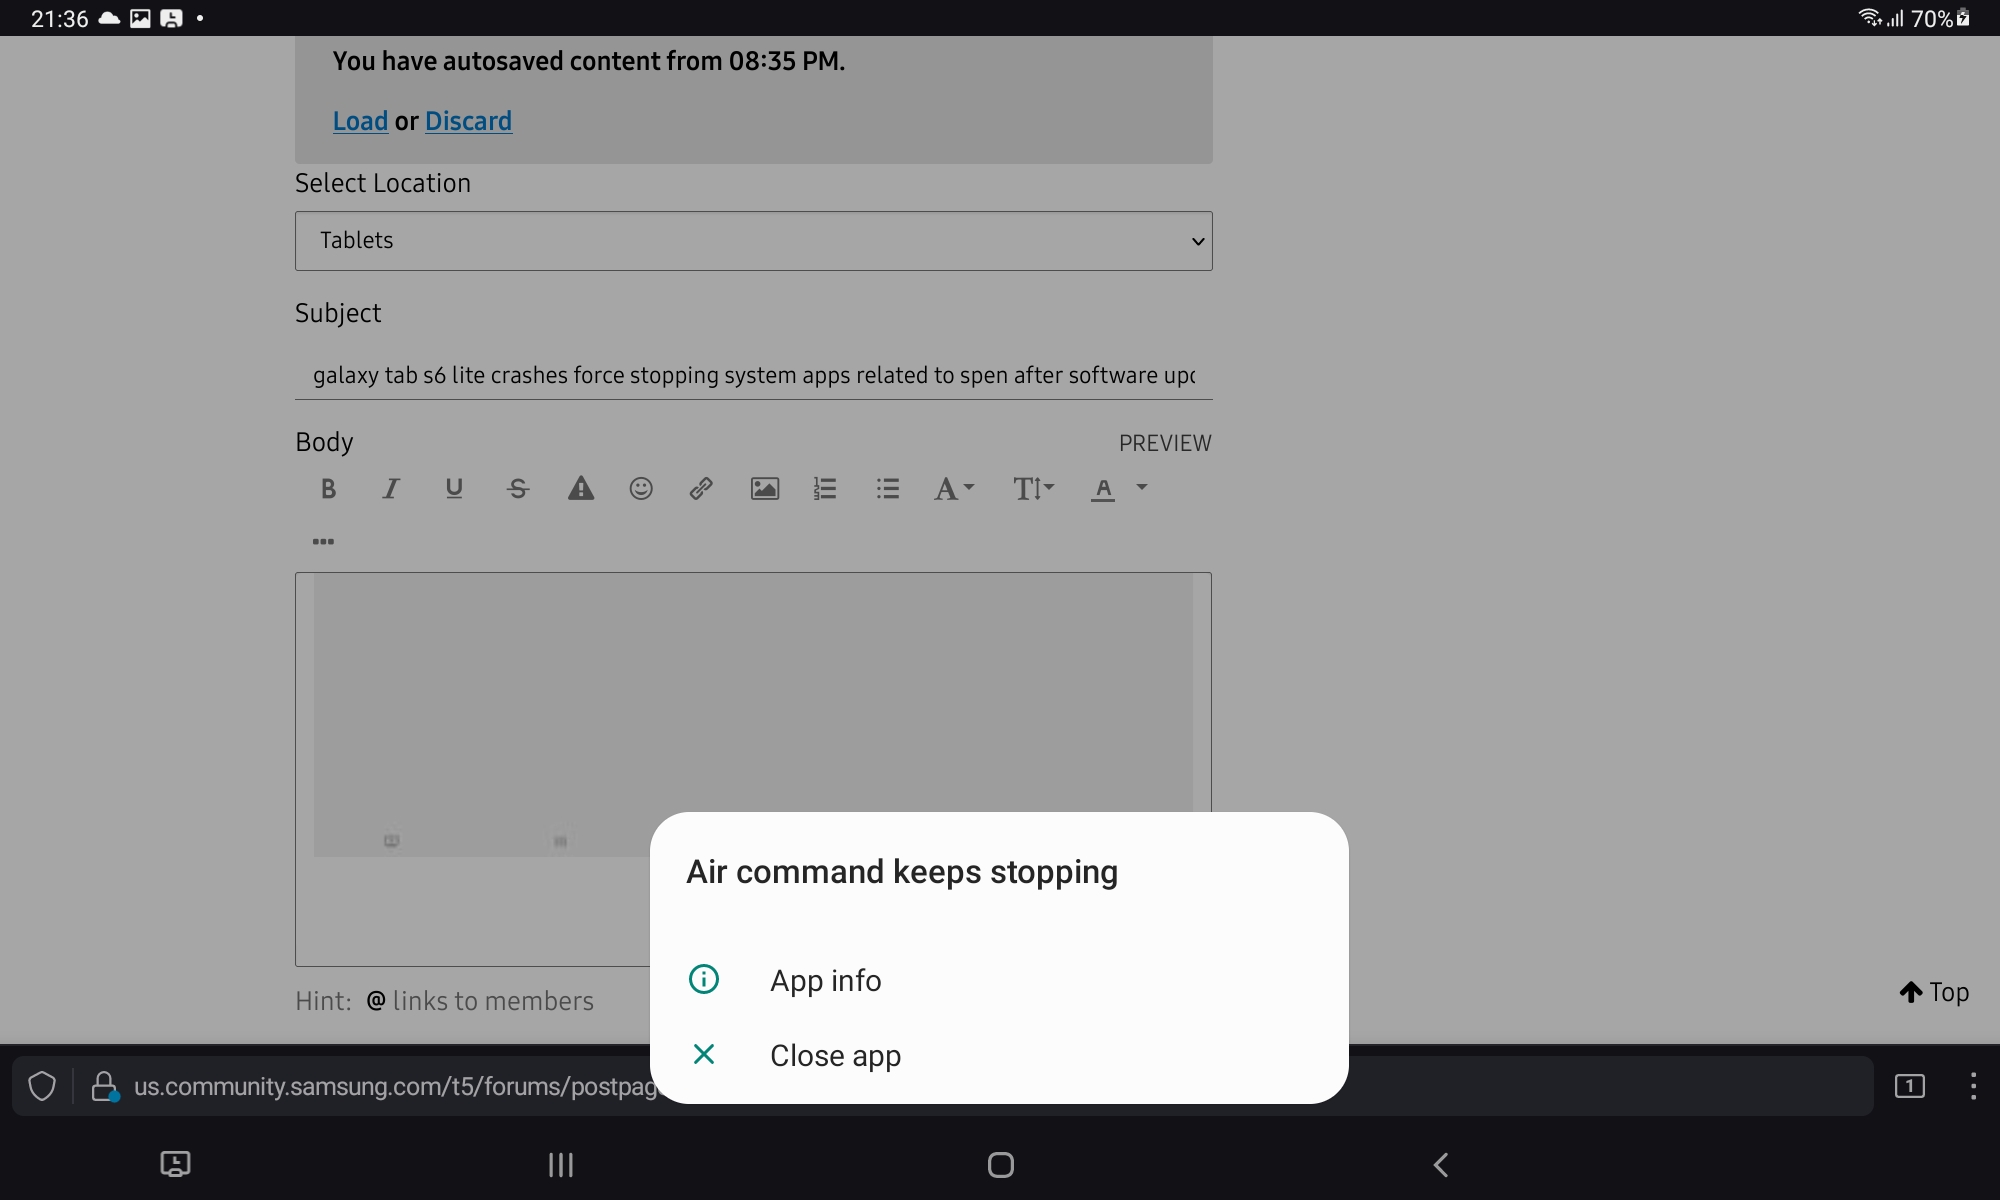Click the Insert Image icon
Screen dimensions: 2000x1200
764,489
